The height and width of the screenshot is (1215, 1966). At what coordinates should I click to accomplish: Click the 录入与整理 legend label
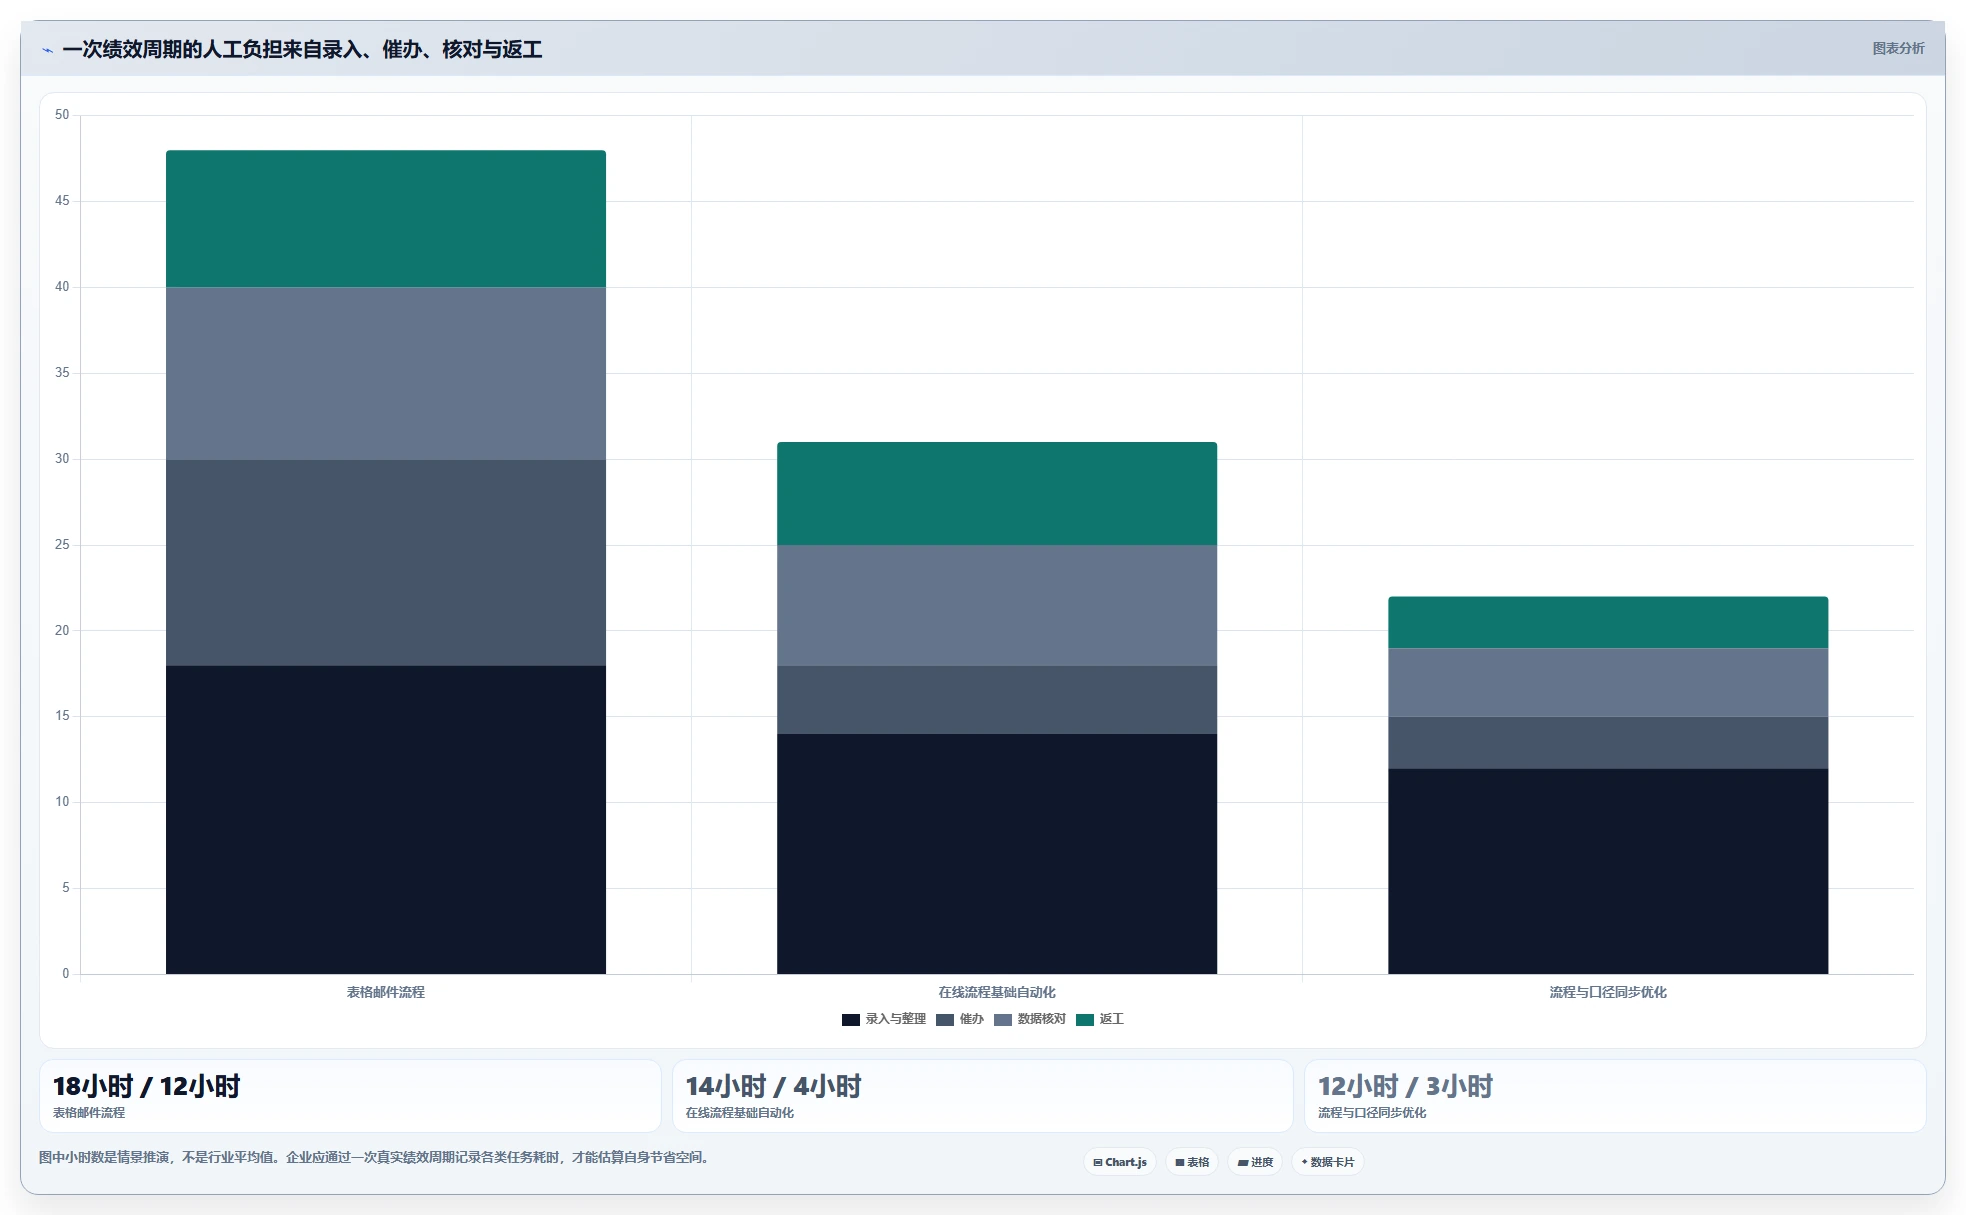pyautogui.click(x=895, y=1019)
